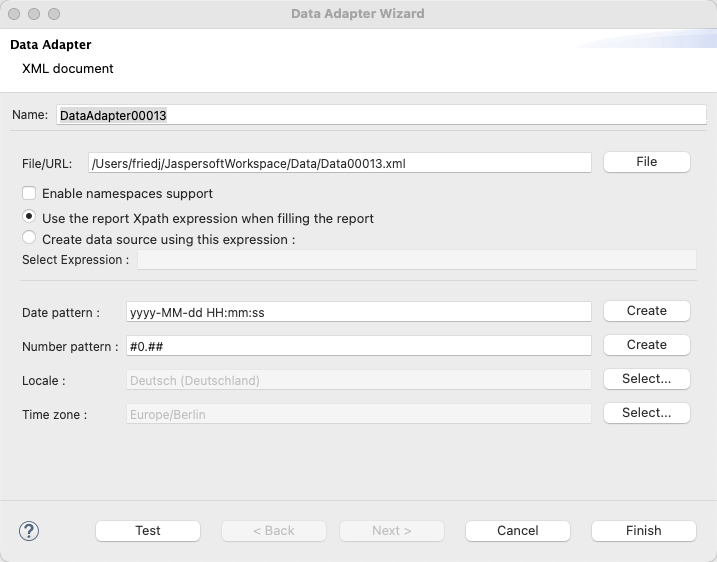Screen dimensions: 717x562
Task: Open the help question mark icon
Action: point(29,531)
